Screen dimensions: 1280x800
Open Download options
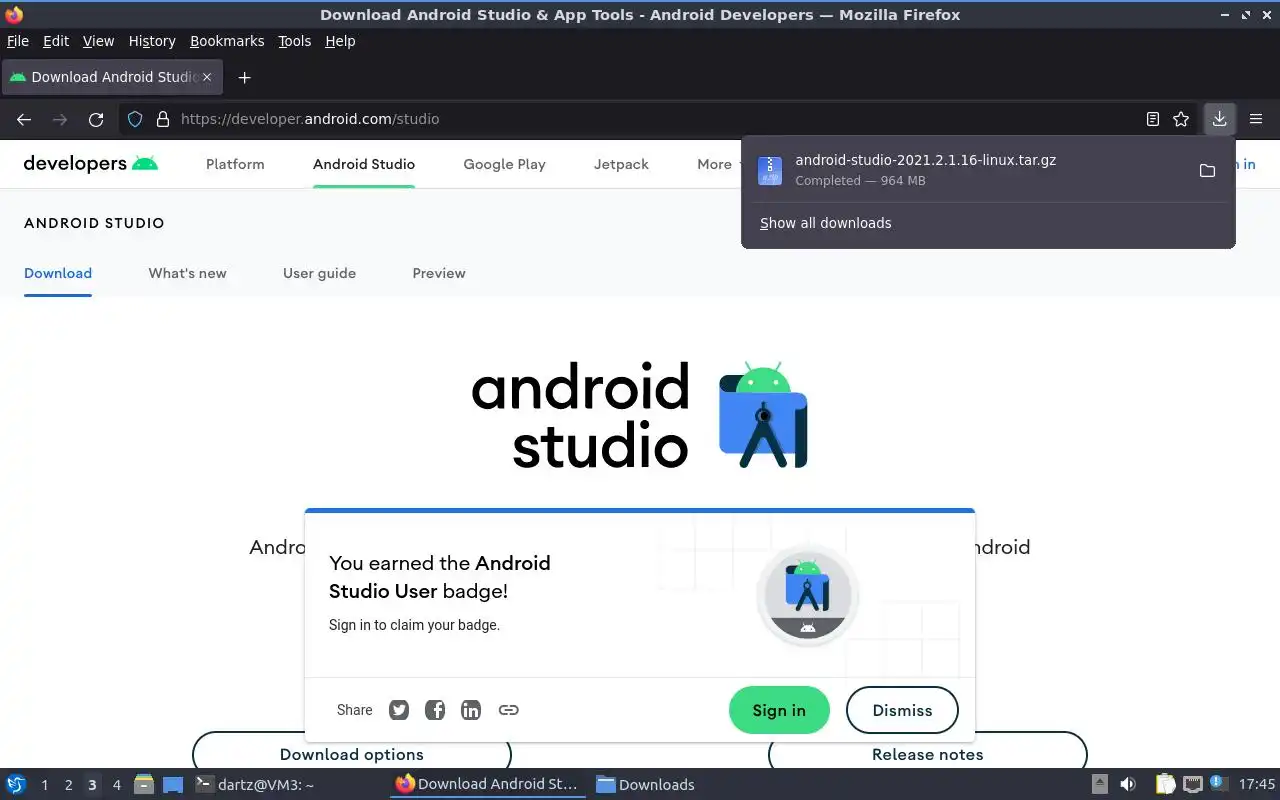coord(351,752)
